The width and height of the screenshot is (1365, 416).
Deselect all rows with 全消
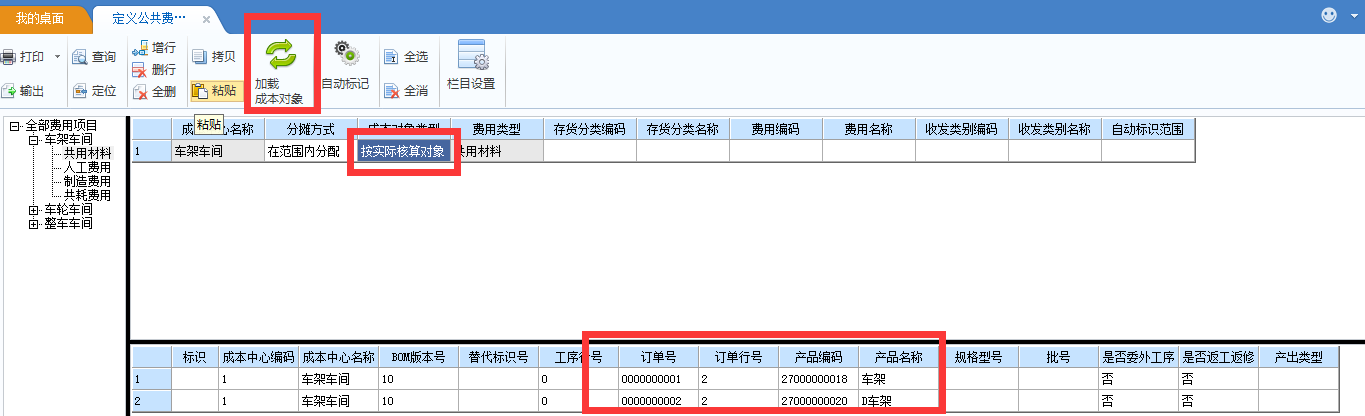click(x=392, y=91)
